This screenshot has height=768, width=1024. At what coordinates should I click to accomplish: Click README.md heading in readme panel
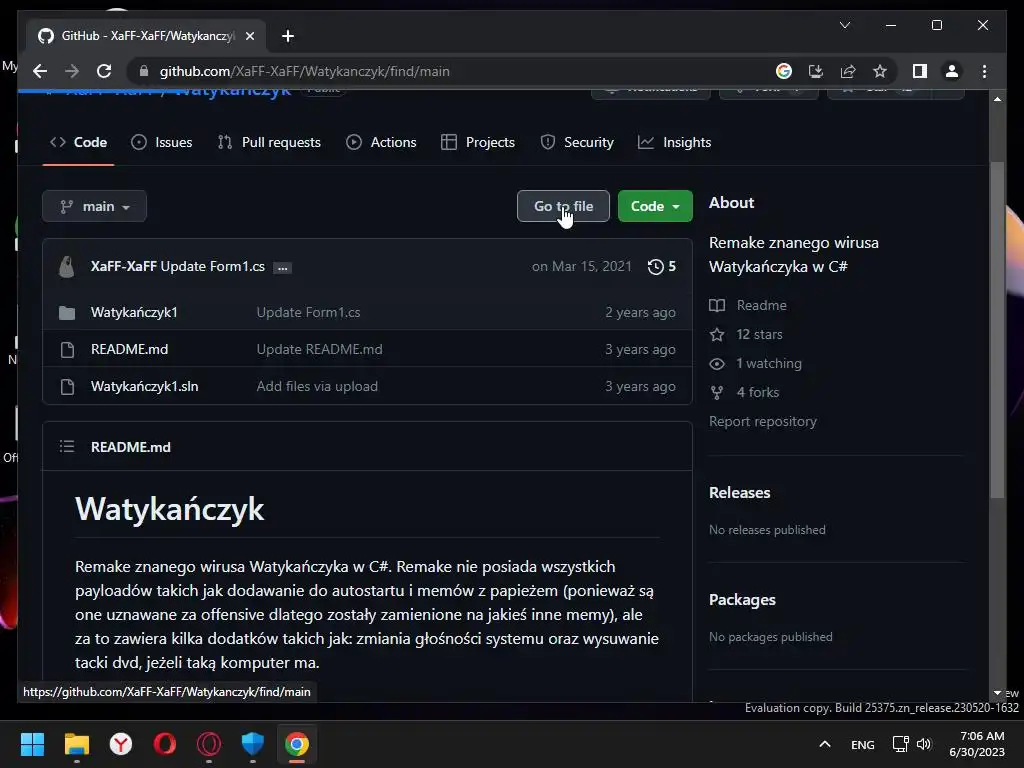tap(131, 447)
